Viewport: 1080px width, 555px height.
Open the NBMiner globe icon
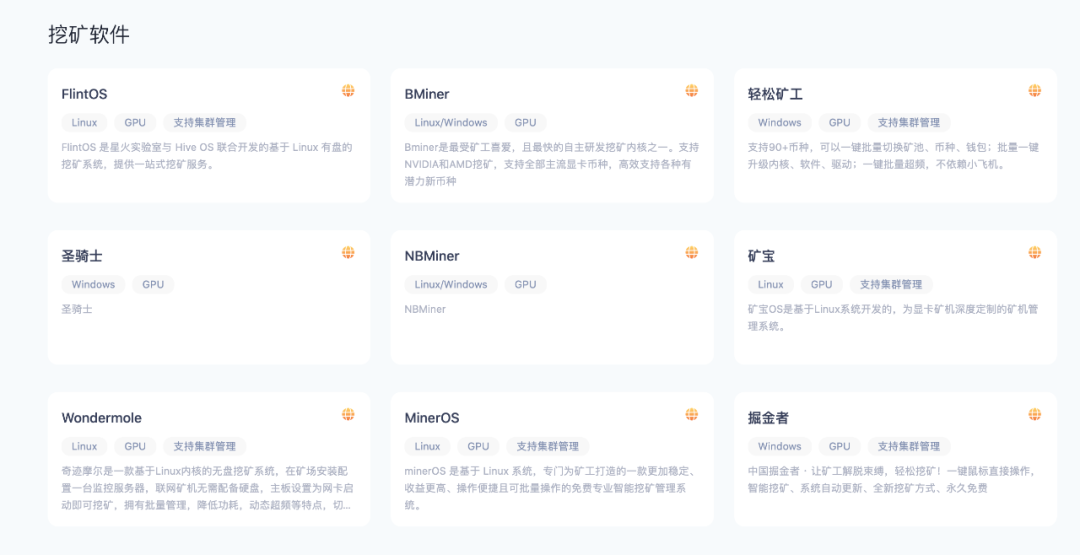point(692,253)
